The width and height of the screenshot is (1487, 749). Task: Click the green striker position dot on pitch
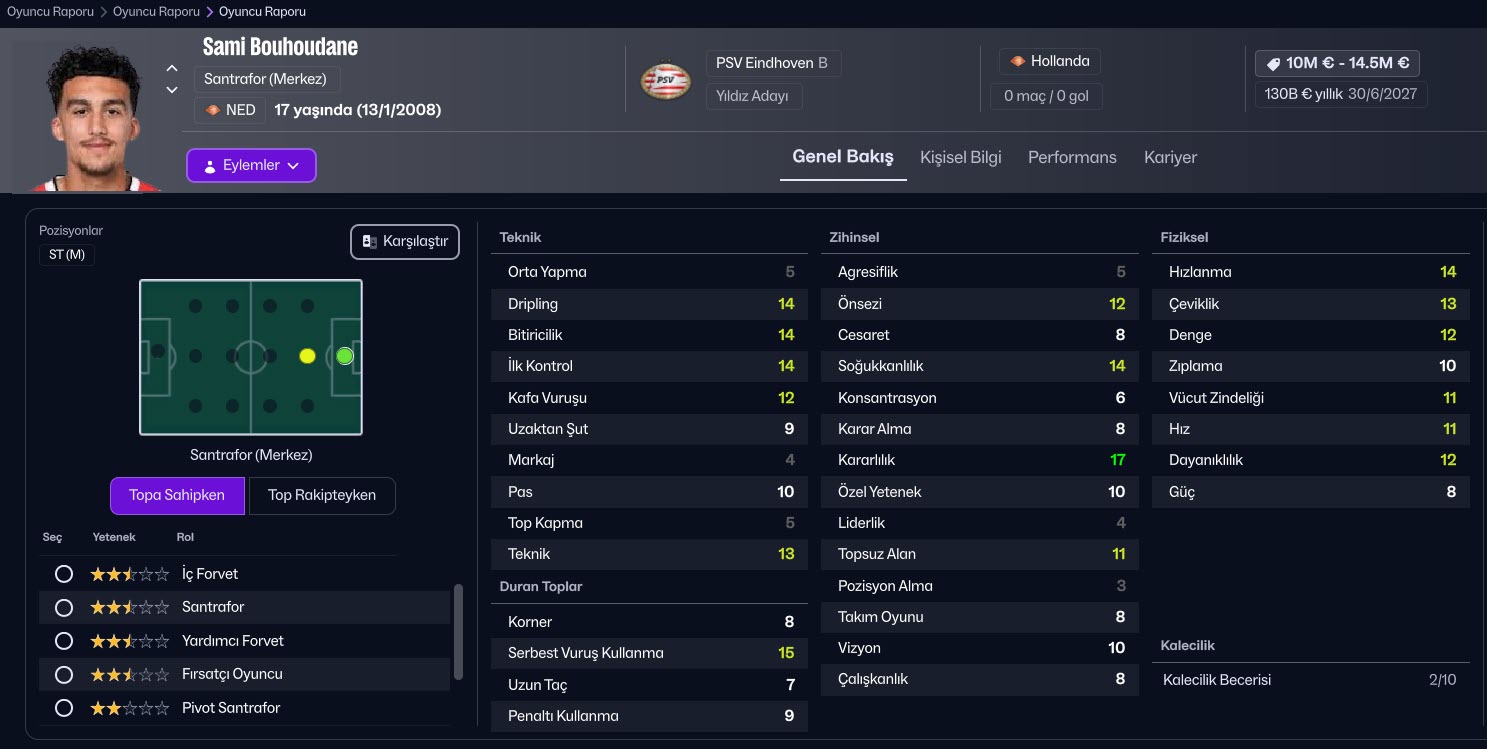tap(345, 355)
